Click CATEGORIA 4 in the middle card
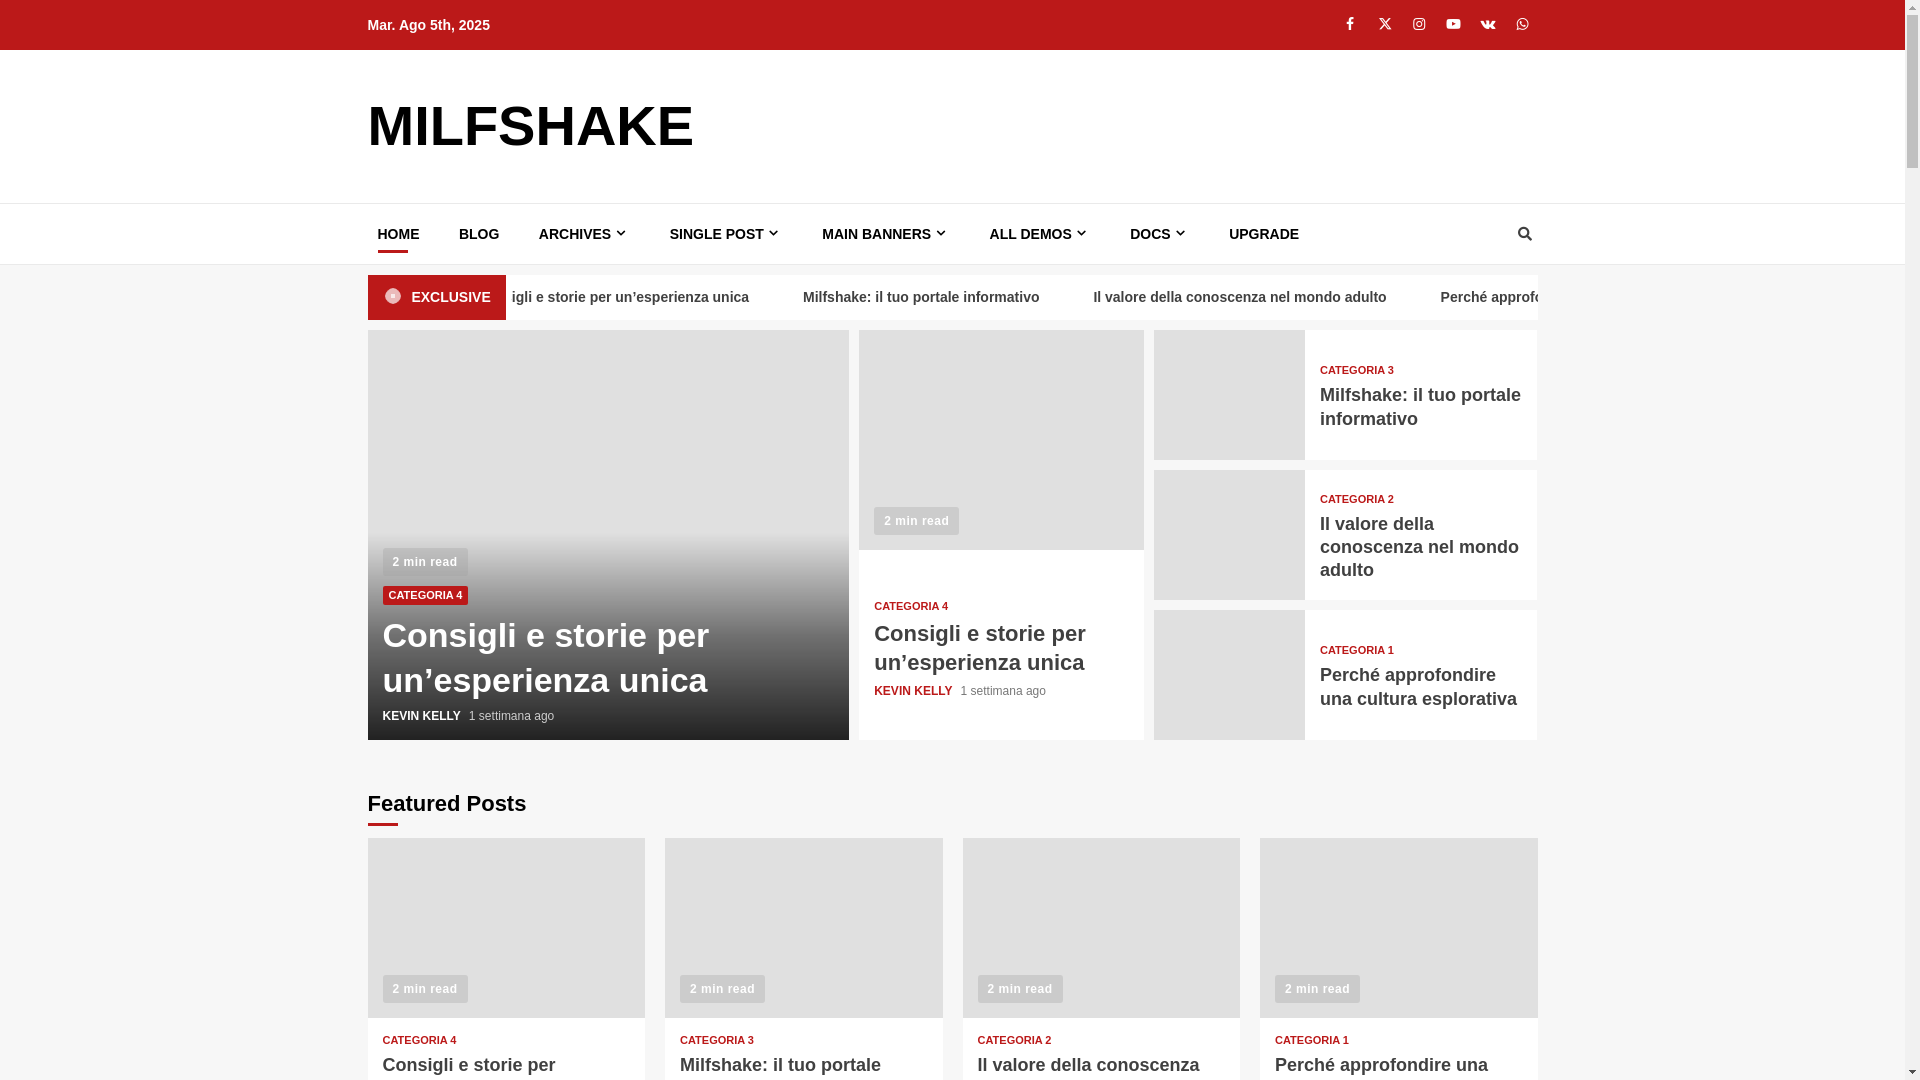The width and height of the screenshot is (1920, 1080). [911, 606]
